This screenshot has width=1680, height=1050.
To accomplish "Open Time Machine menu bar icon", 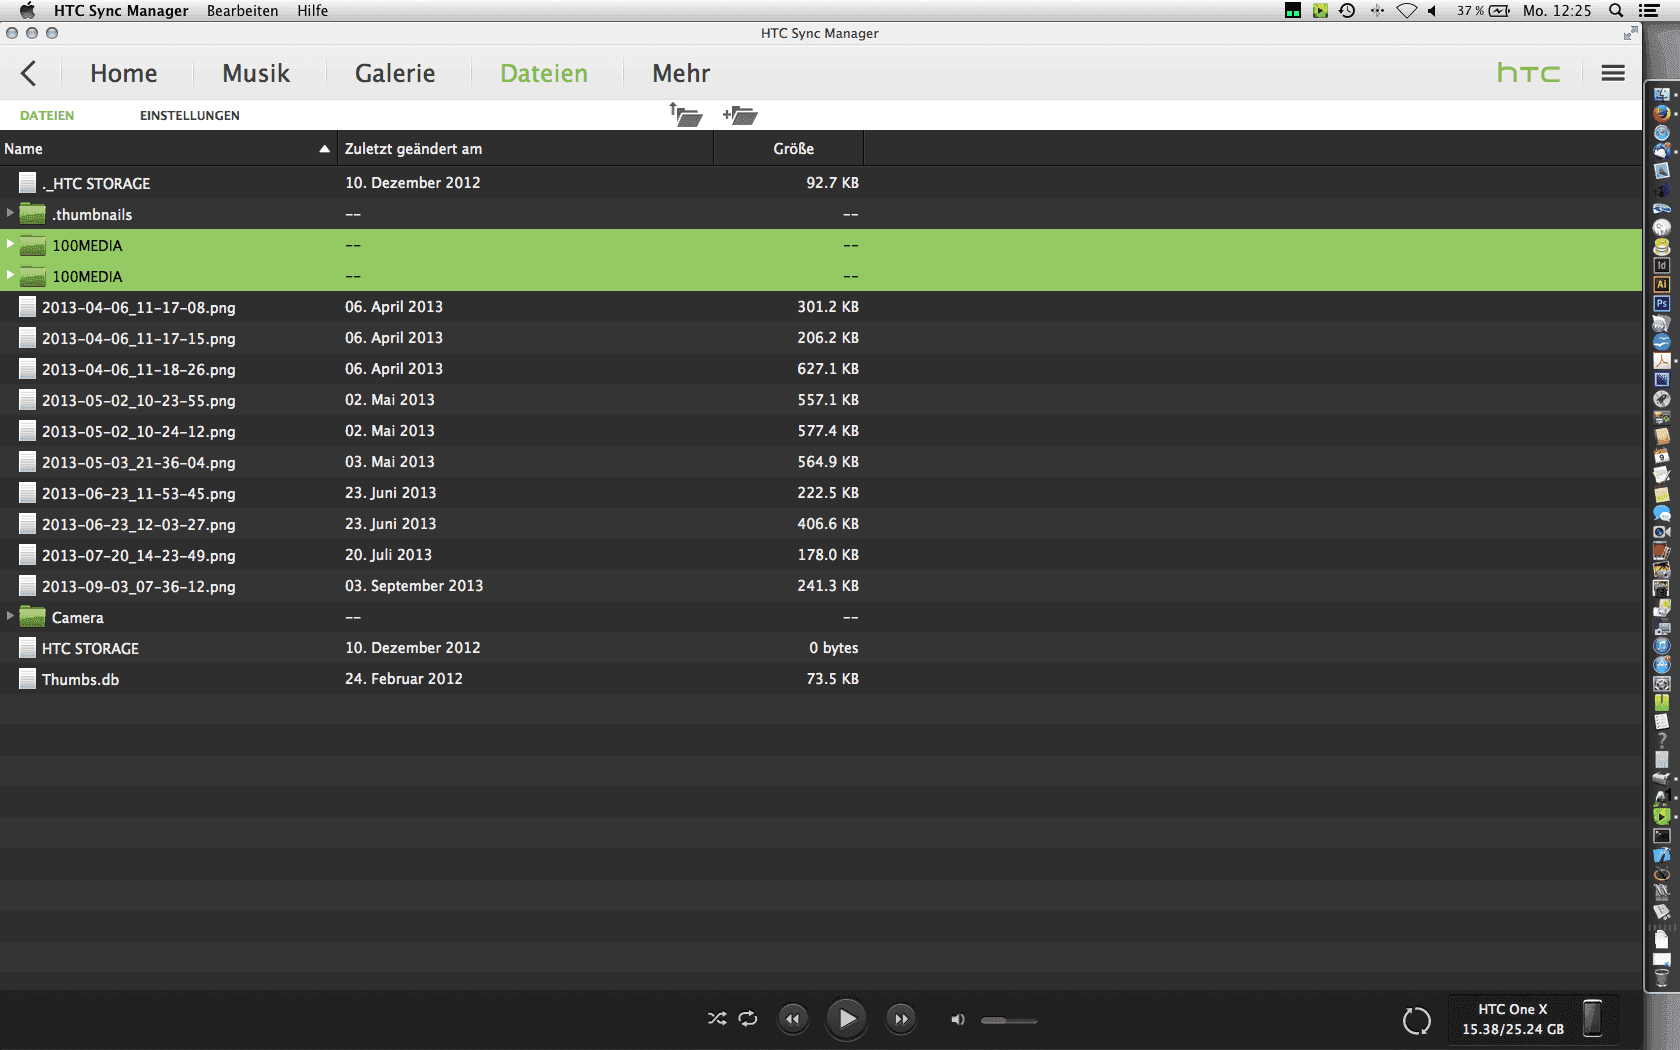I will (x=1347, y=11).
